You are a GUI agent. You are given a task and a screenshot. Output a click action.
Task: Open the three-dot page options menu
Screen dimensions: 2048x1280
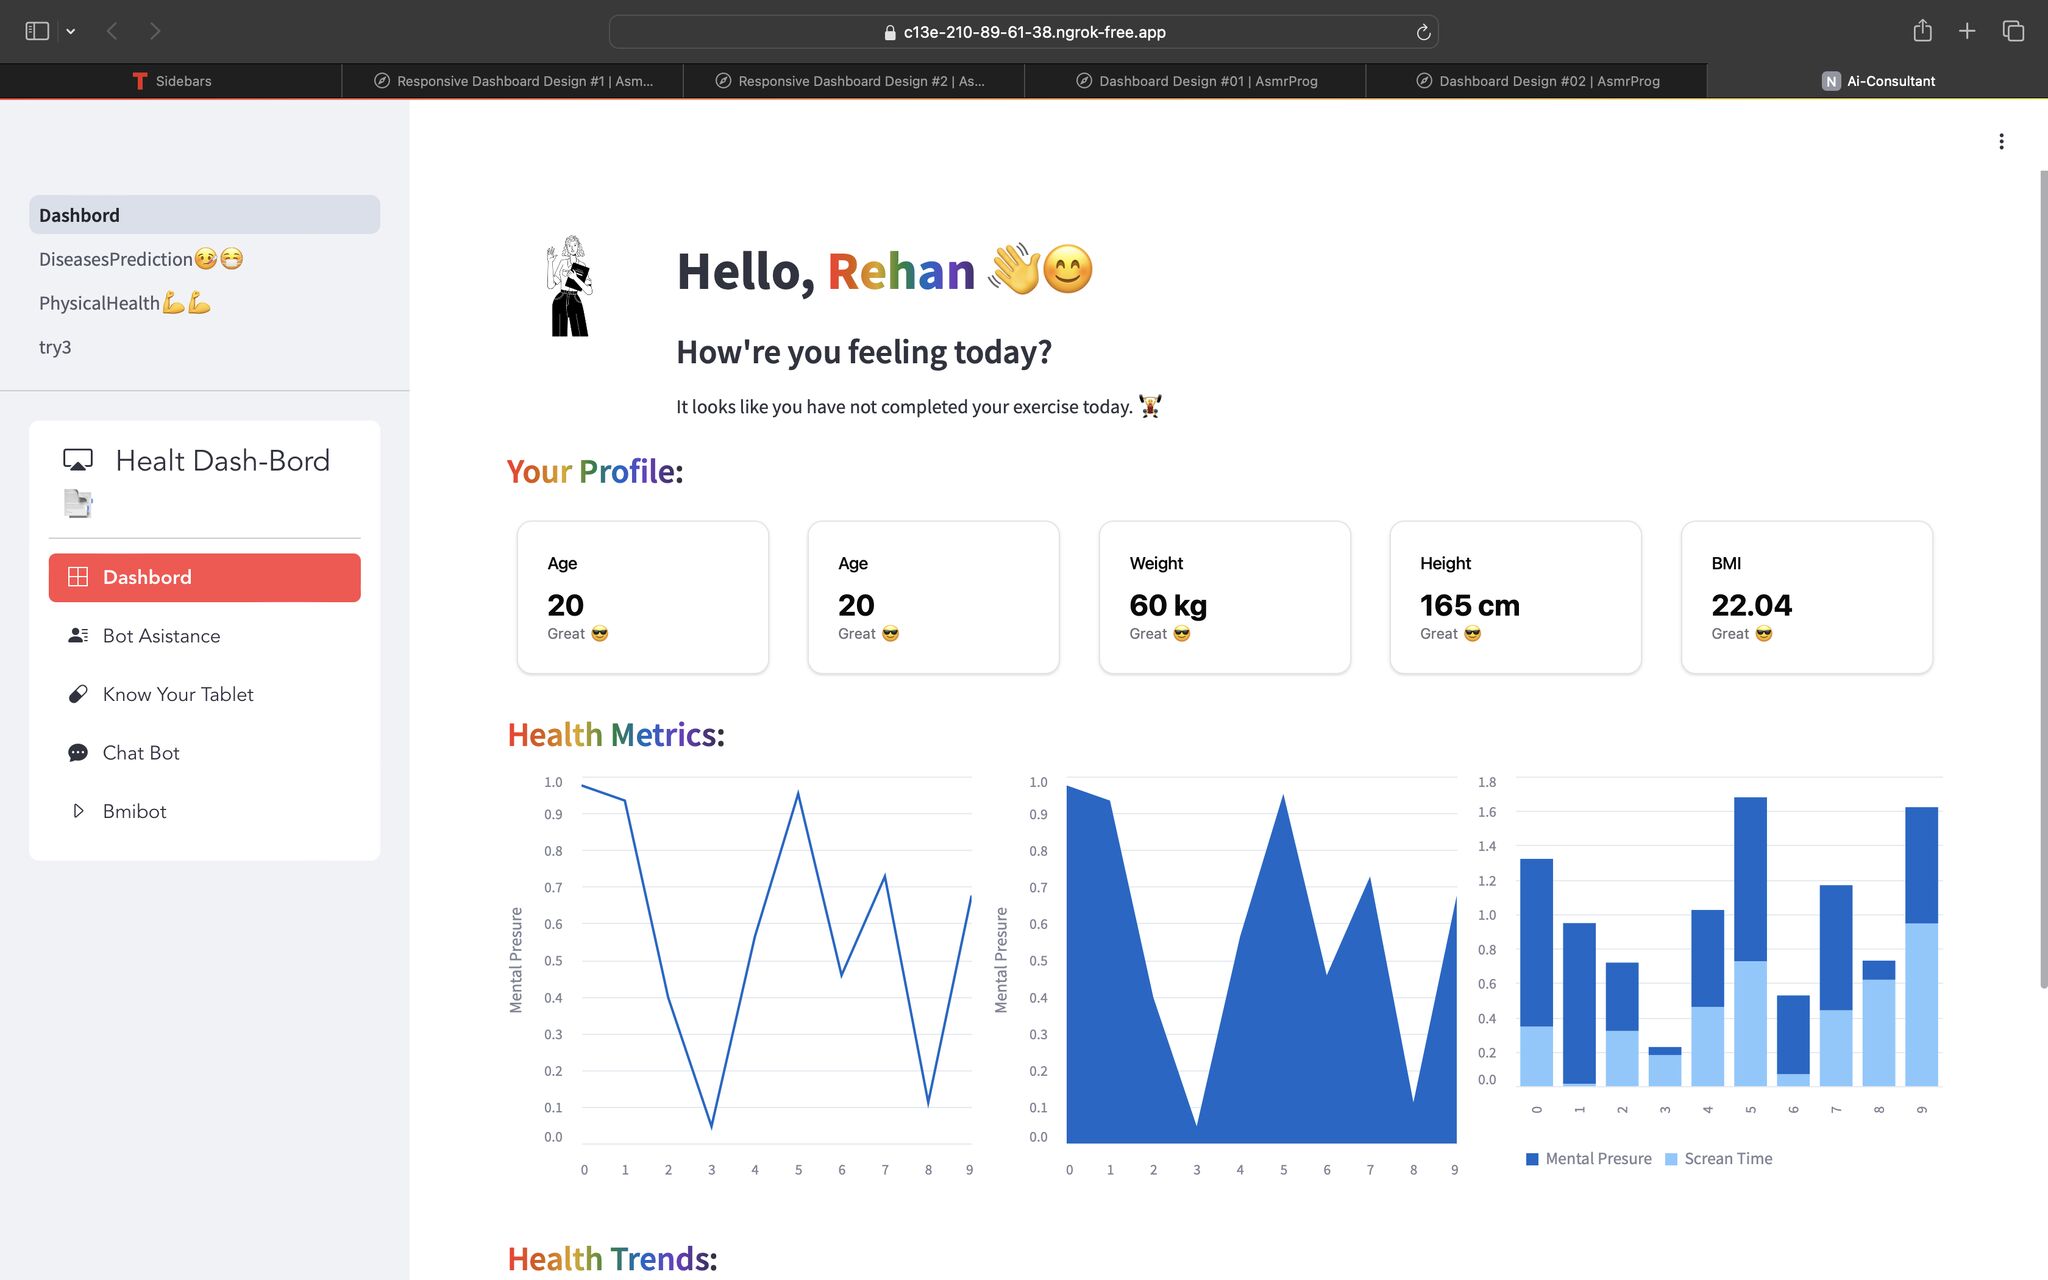click(2001, 141)
